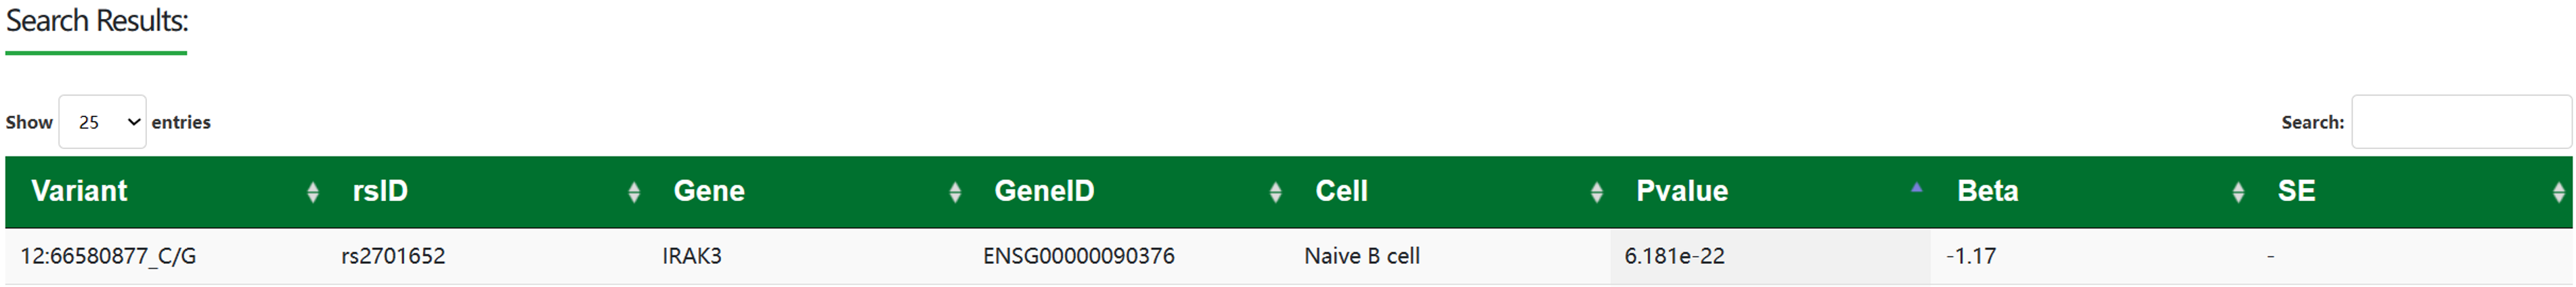Viewport: 2576px width, 287px height.
Task: Select the Naive B cell entry
Action: click(x=1362, y=256)
